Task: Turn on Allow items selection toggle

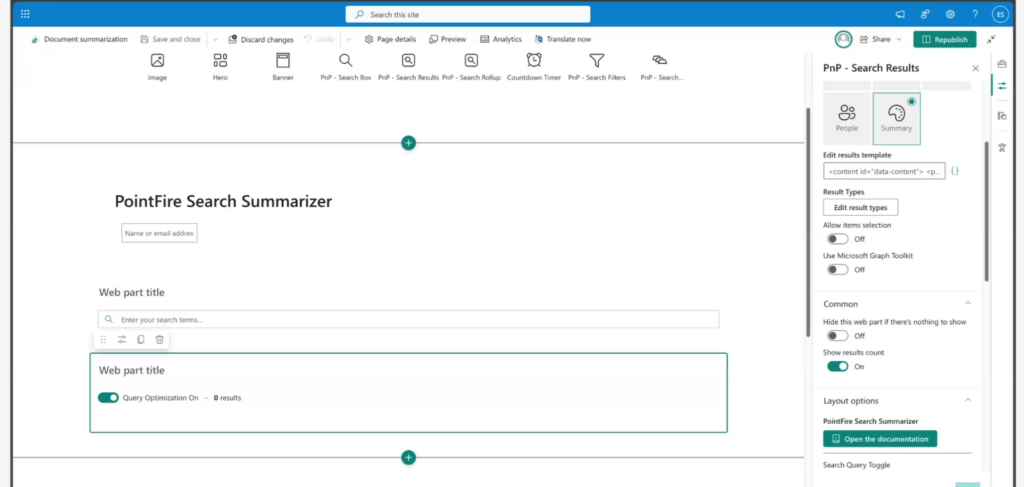Action: (x=837, y=239)
